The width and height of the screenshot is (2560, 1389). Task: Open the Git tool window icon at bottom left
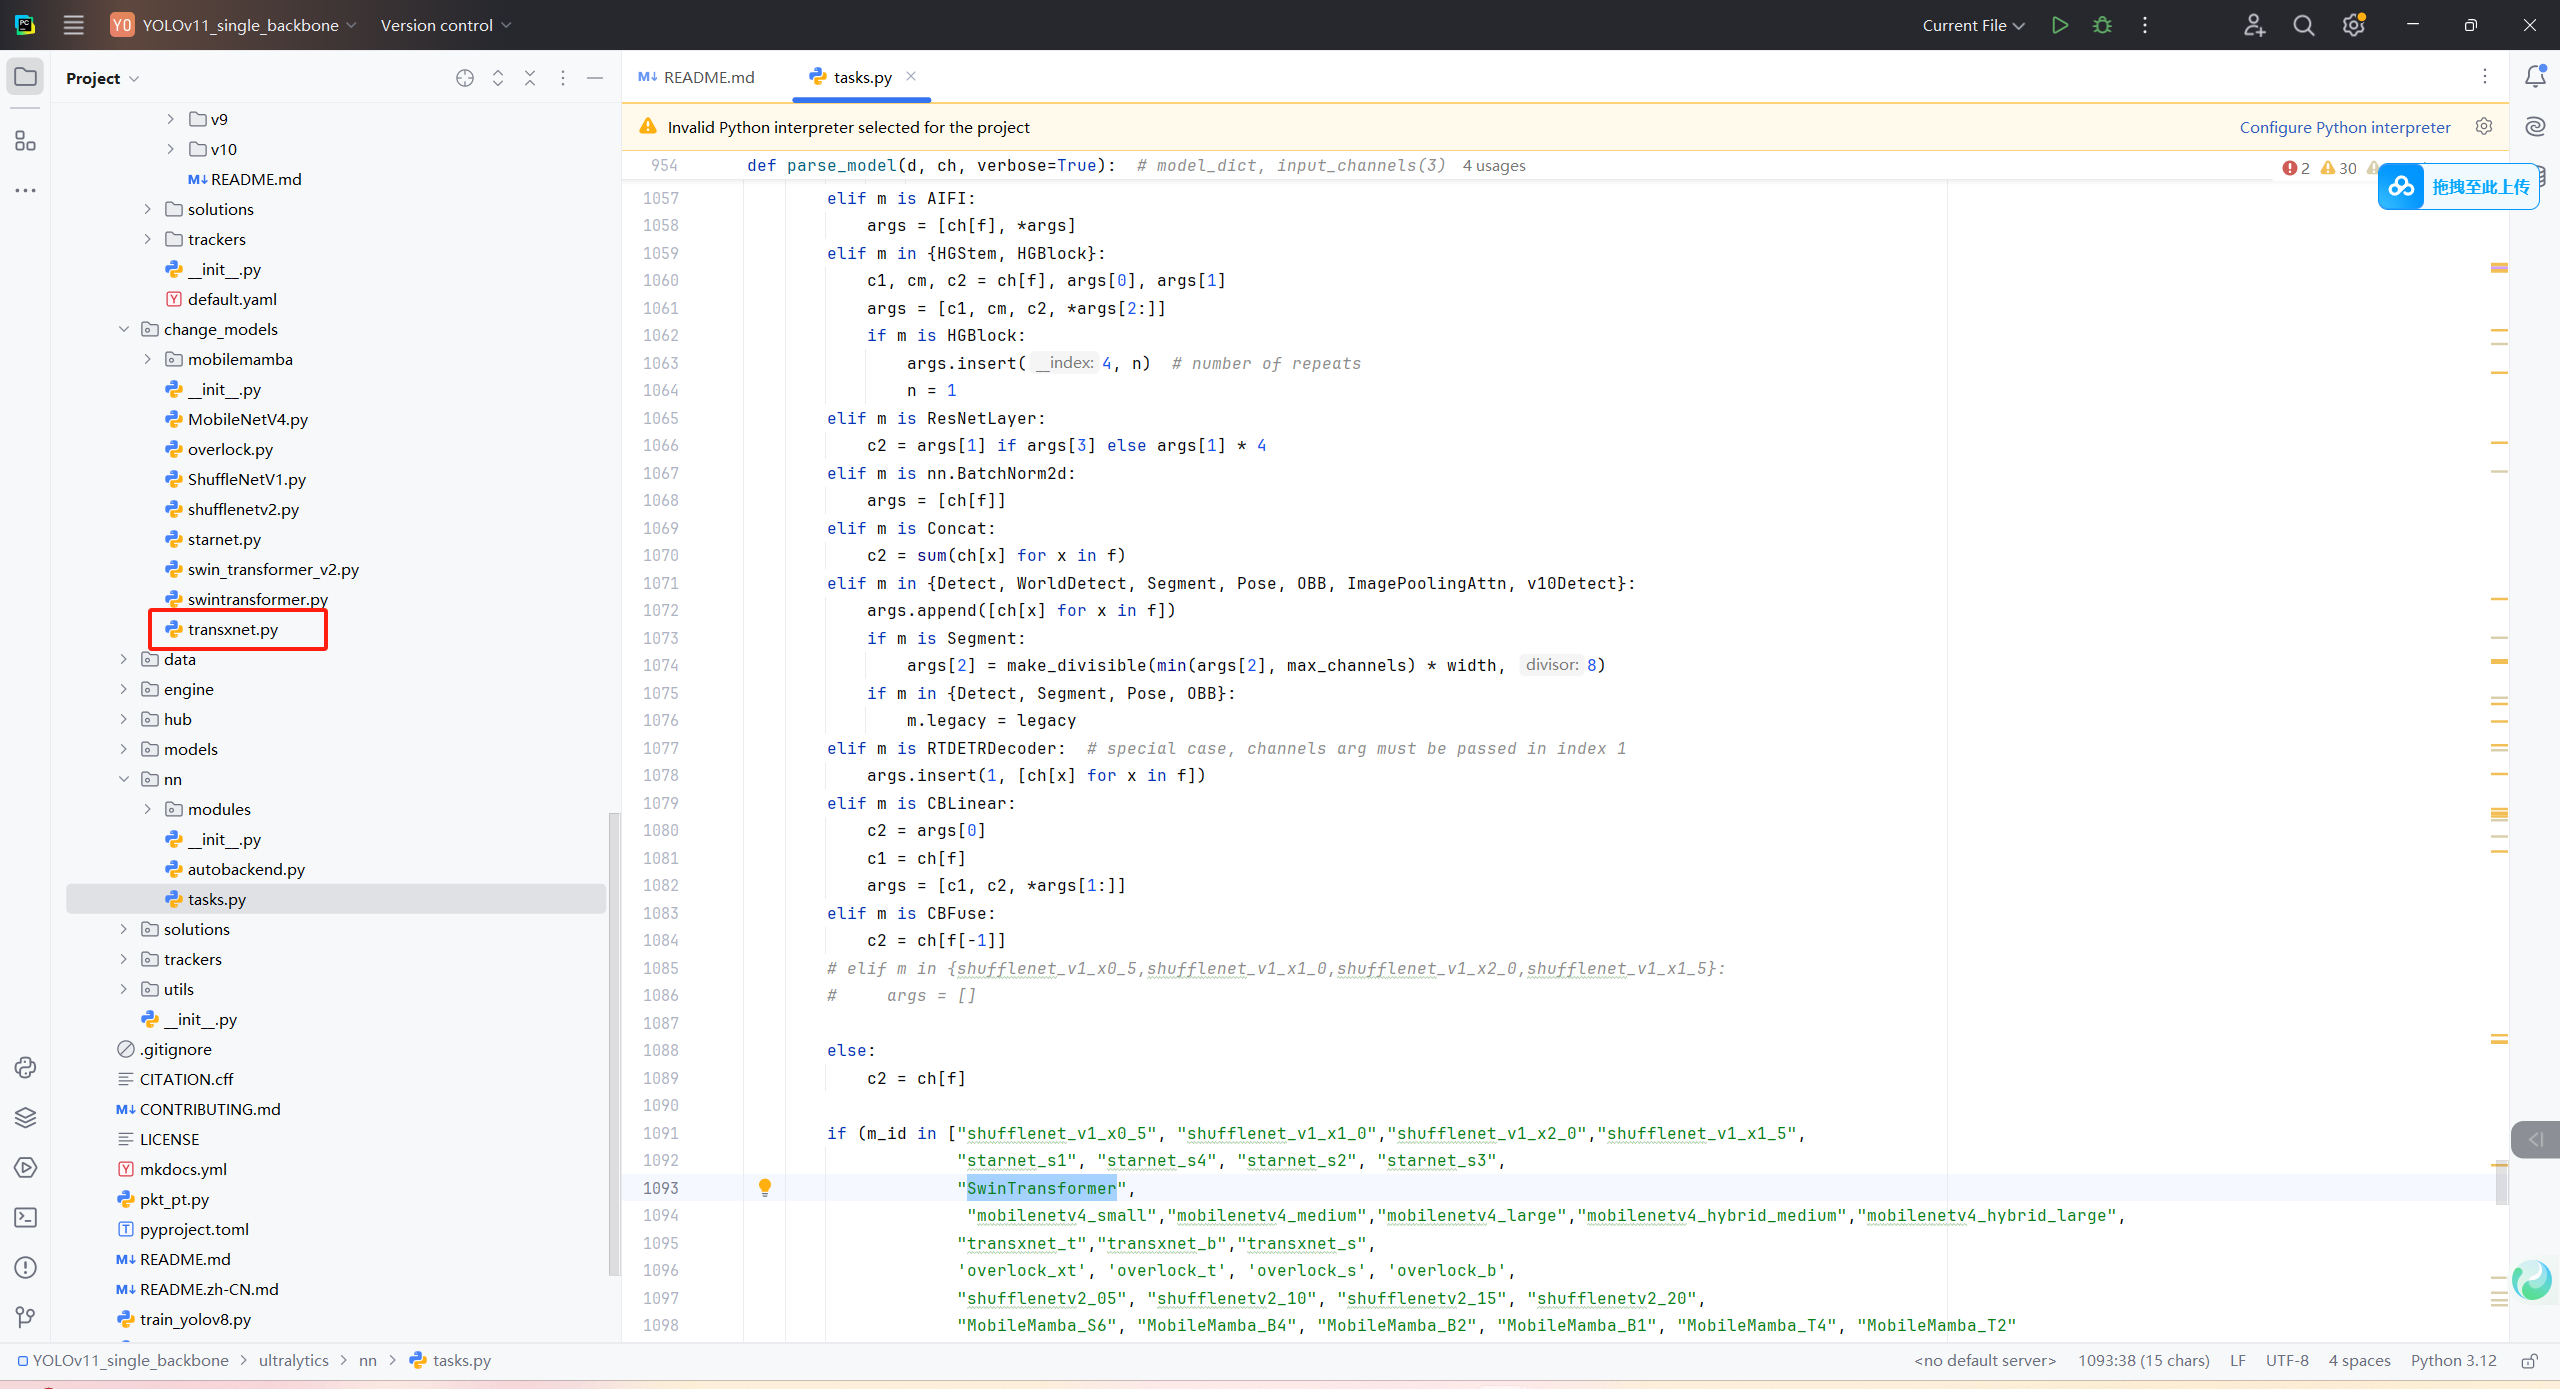(26, 1317)
